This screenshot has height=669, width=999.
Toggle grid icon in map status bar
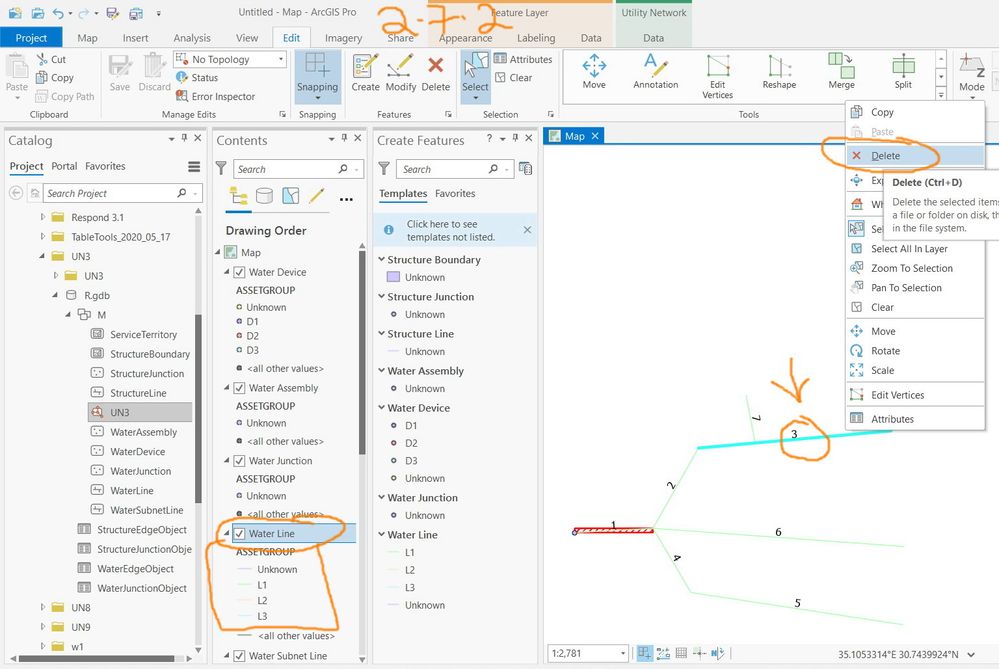[x=681, y=653]
